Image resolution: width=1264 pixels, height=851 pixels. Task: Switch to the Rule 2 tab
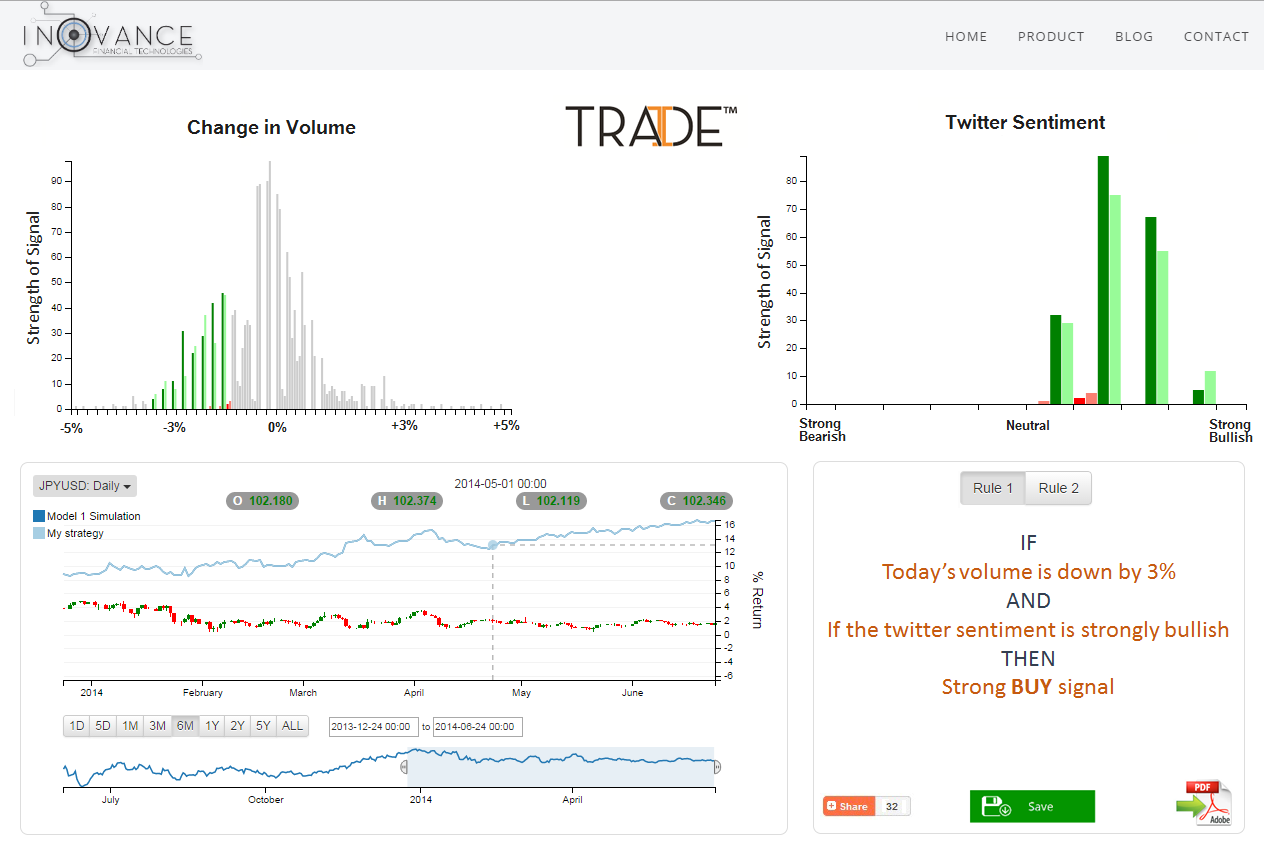(1058, 488)
